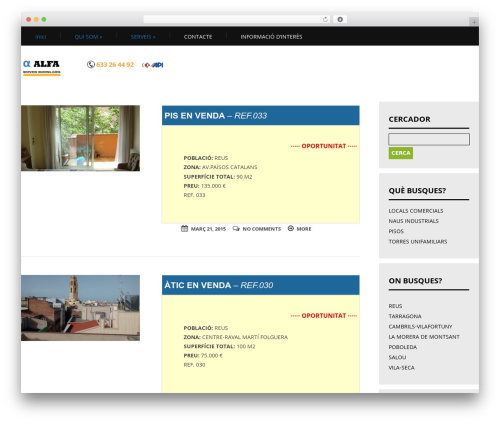Click REF. 030 text in second listing
Viewport: 500px width, 423px height.
point(194,365)
